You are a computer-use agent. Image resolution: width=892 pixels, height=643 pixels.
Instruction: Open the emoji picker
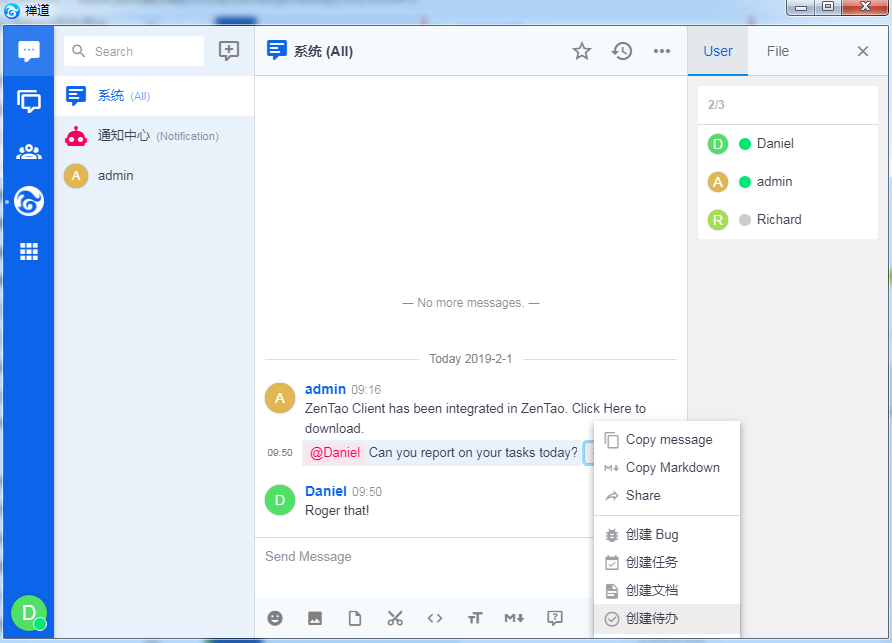(275, 618)
